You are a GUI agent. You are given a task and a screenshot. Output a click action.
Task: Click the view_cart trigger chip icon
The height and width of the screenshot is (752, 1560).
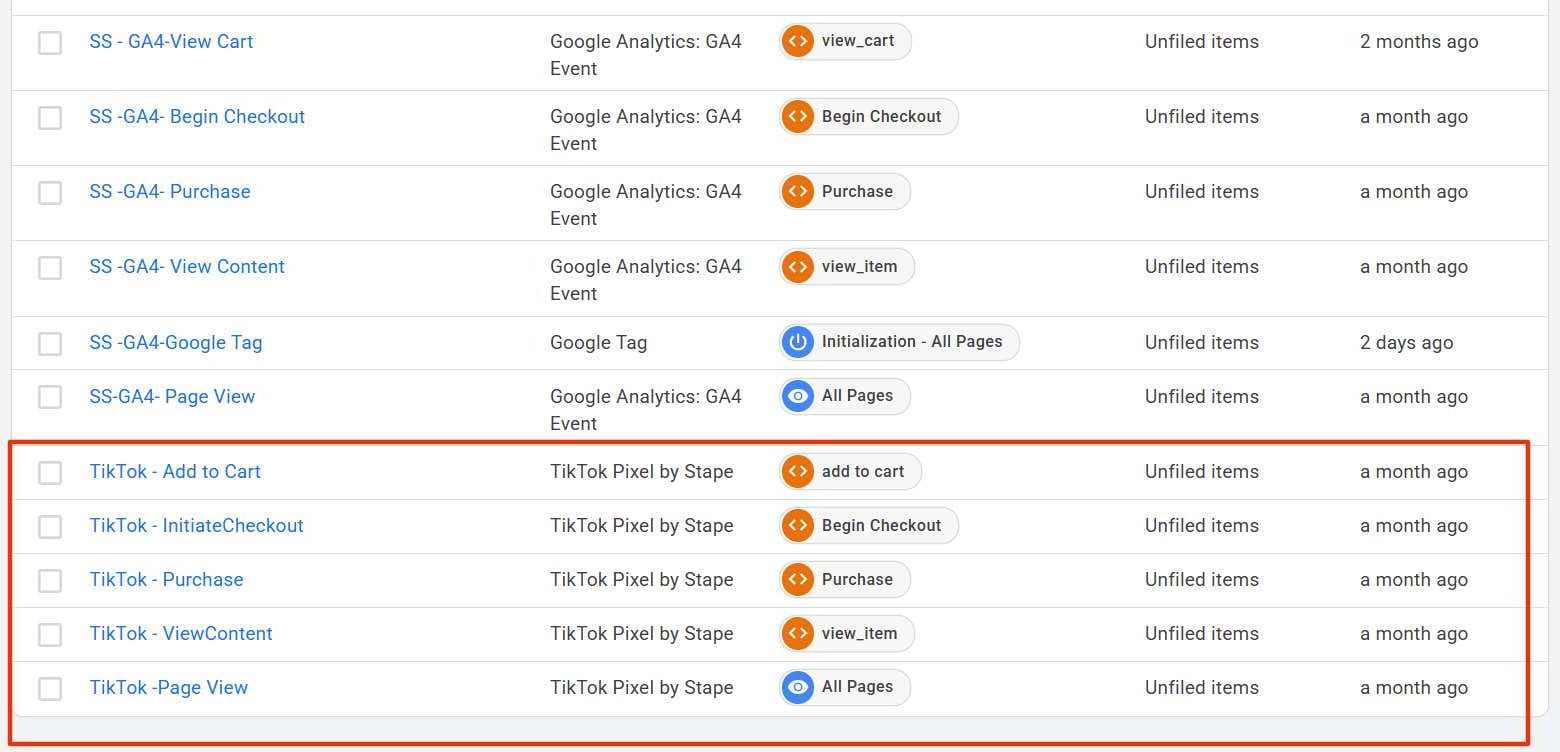[798, 42]
